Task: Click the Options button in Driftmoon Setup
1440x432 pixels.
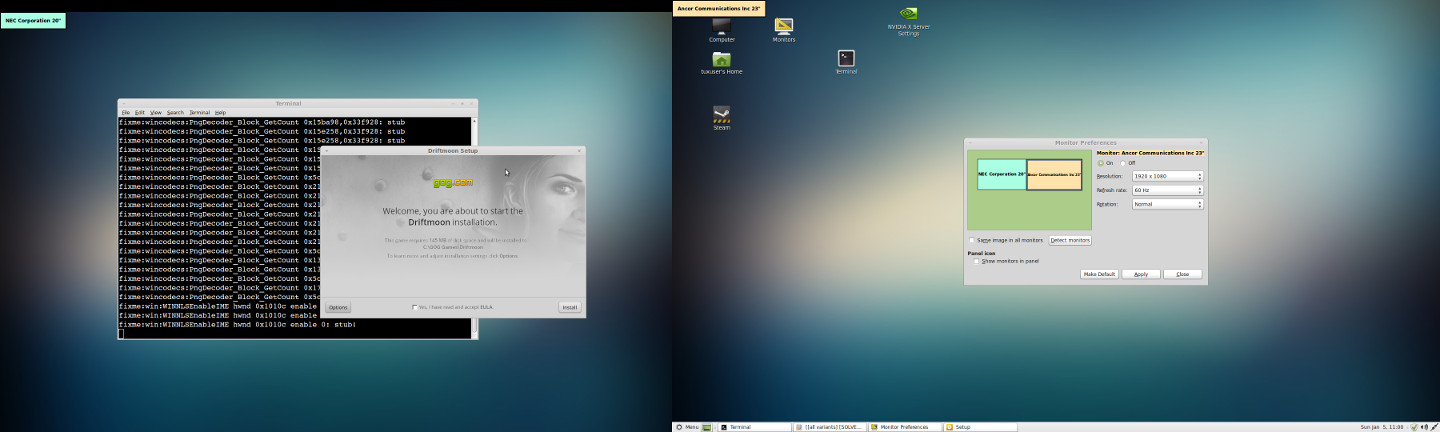Action: 338,307
